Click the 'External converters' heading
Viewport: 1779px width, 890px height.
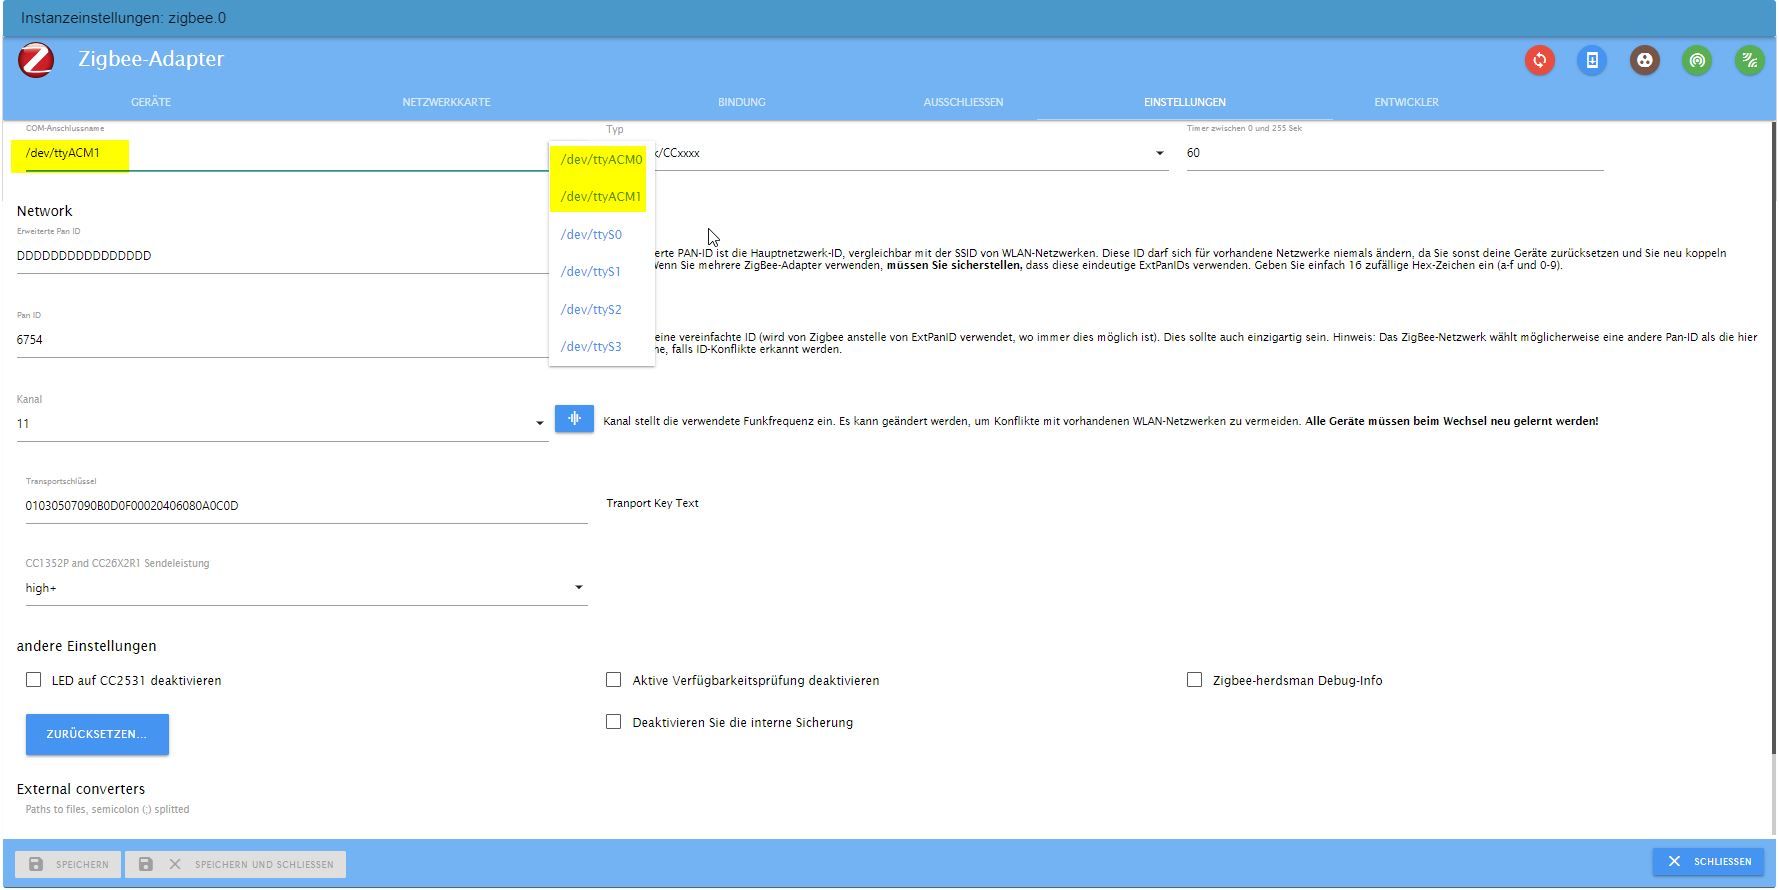coord(81,789)
